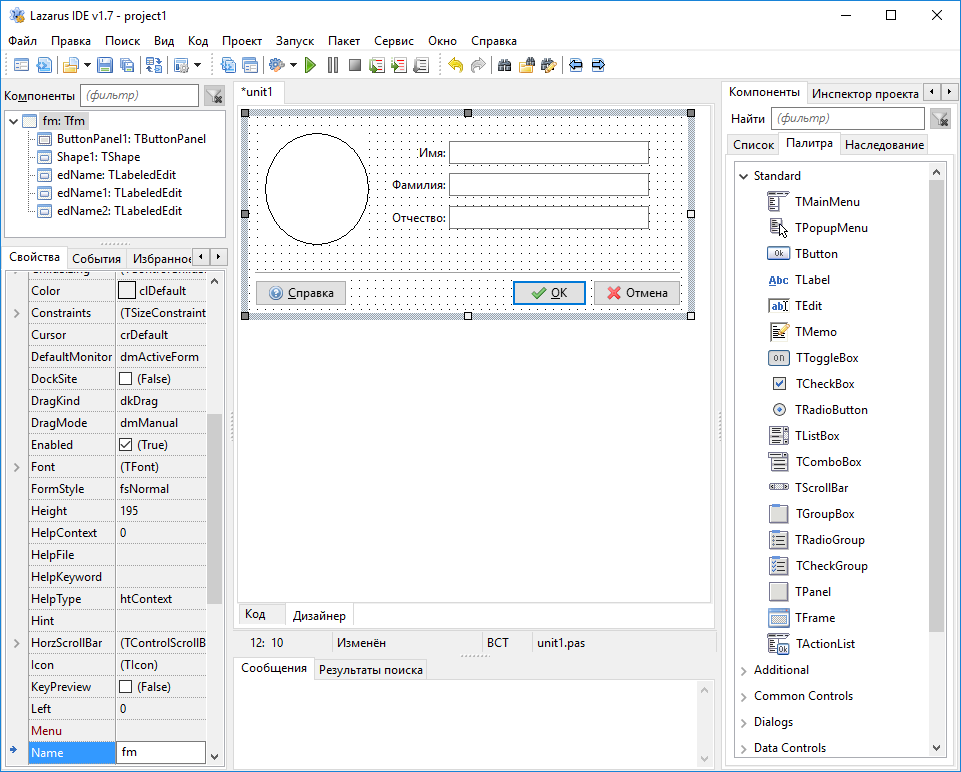
Task: Toggle the KeyPreview property checkbox
Action: point(126,687)
